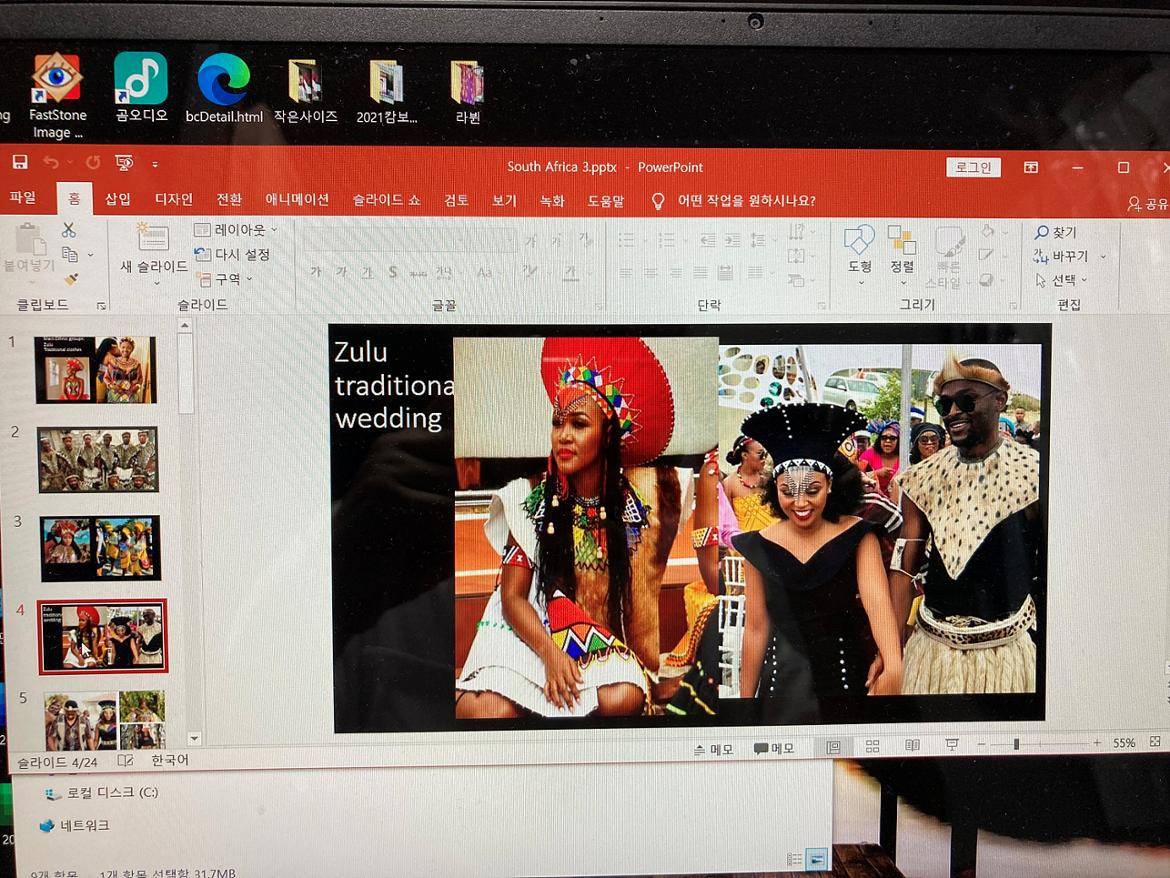Toggle normal view button in status bar
This screenshot has width=1170, height=878.
pos(833,747)
